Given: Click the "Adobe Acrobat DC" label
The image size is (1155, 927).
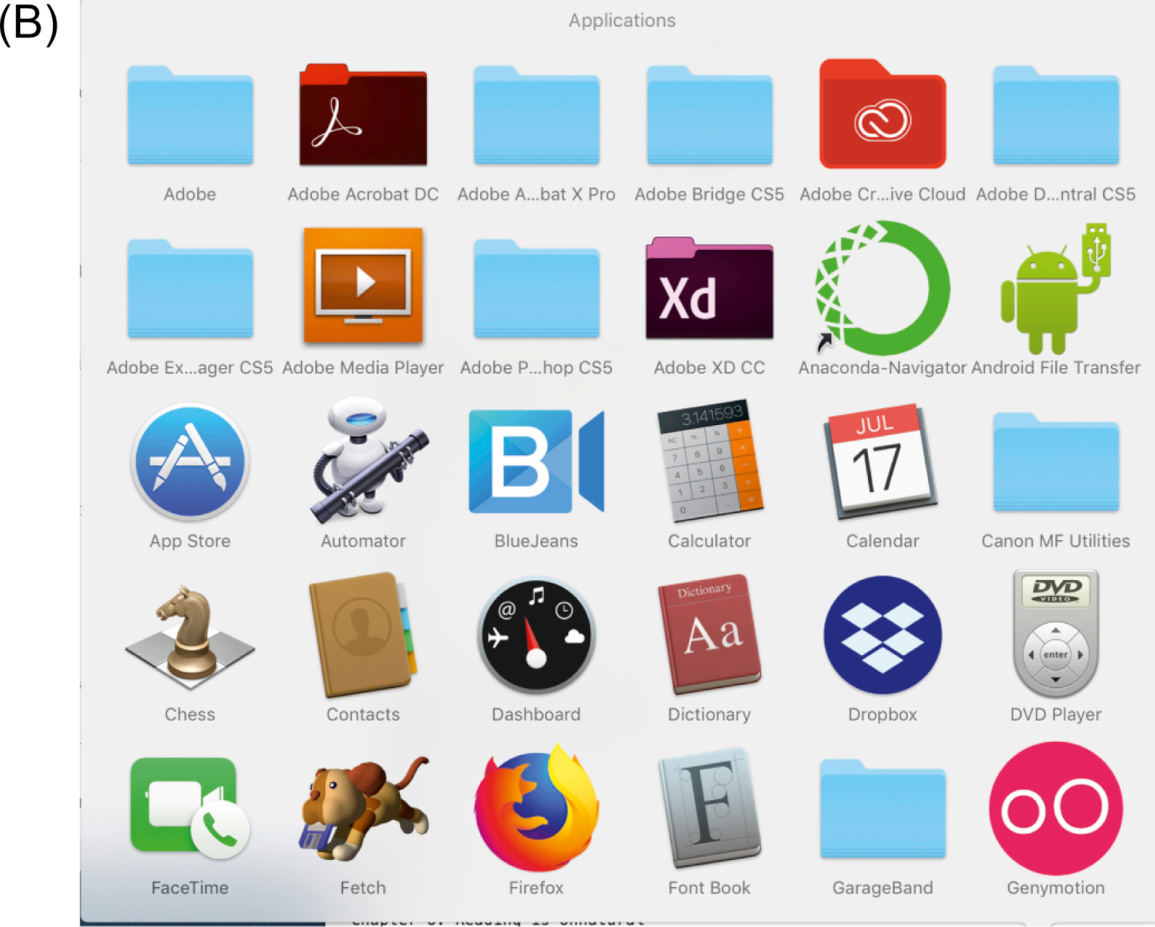Looking at the screenshot, I should coord(363,195).
